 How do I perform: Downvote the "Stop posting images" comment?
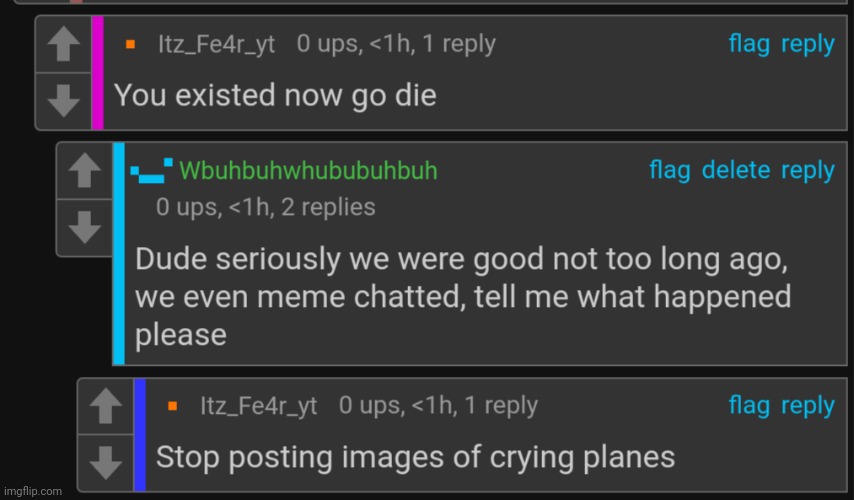click(x=105, y=461)
